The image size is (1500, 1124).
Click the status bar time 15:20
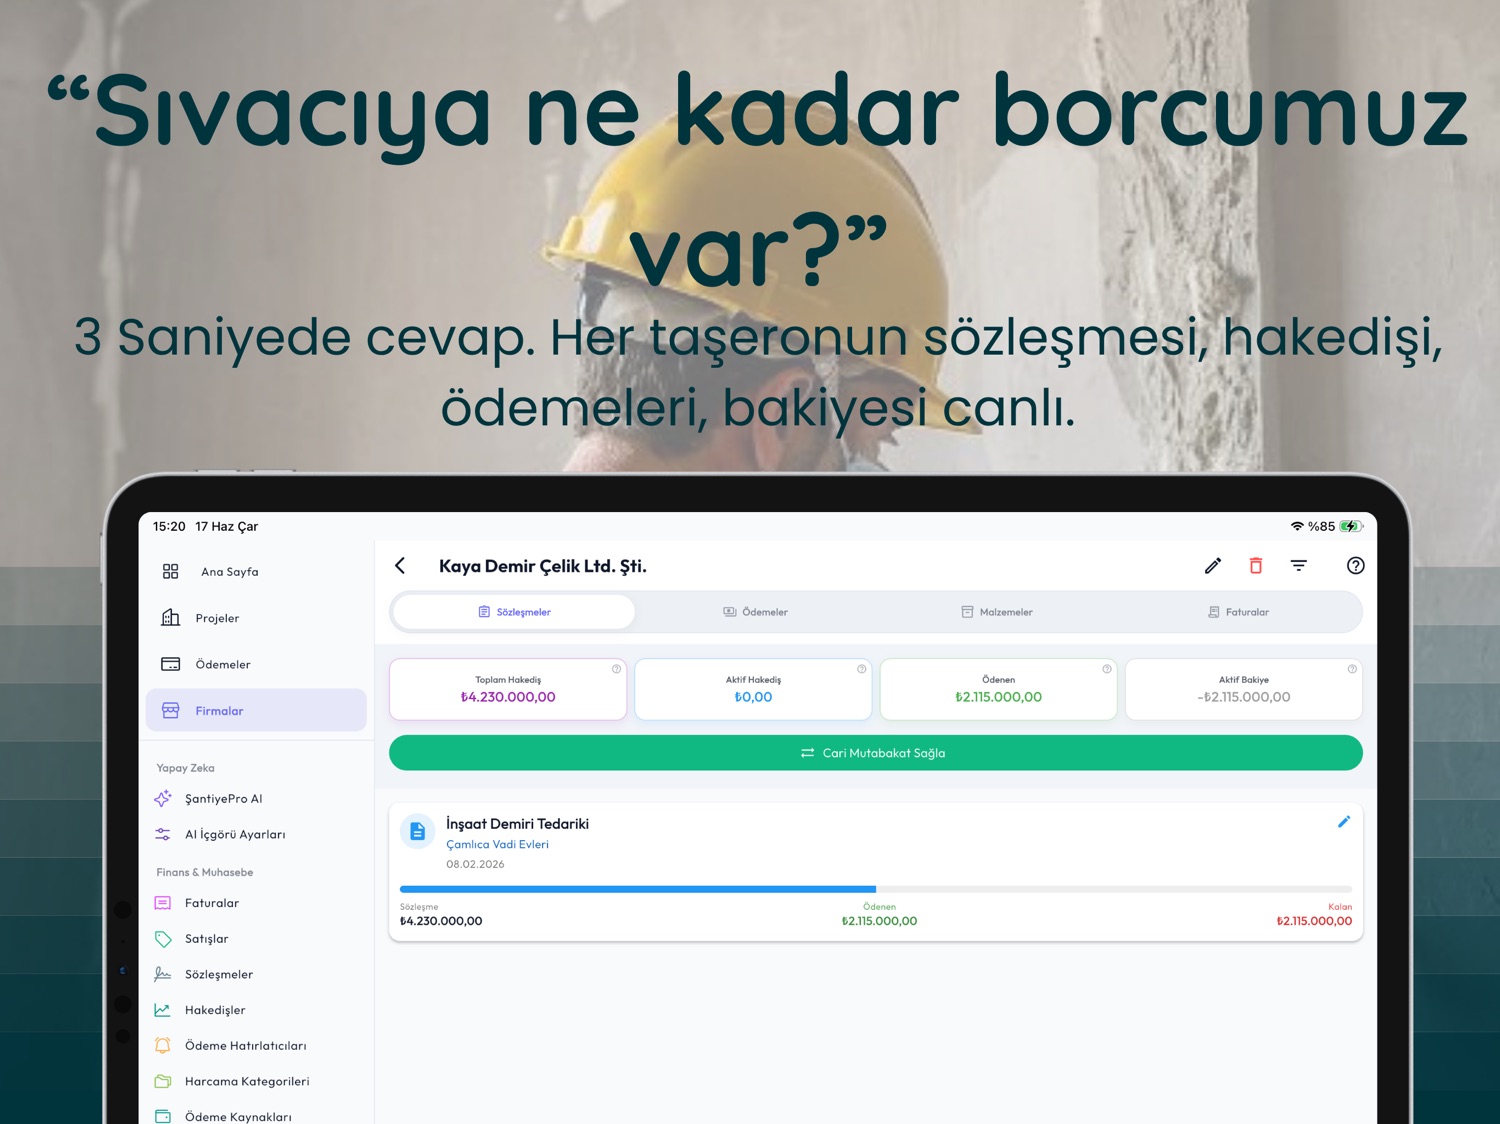(x=169, y=526)
